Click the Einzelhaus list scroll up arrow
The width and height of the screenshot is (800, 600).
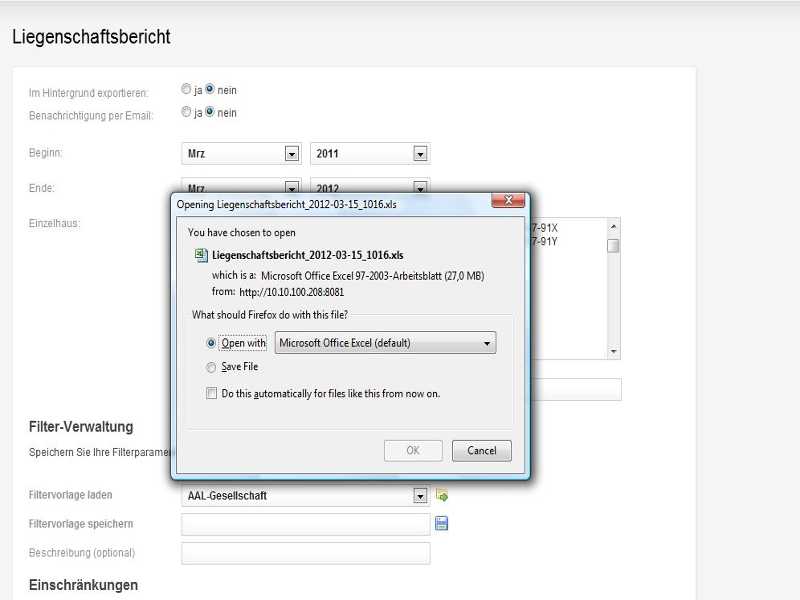(613, 226)
